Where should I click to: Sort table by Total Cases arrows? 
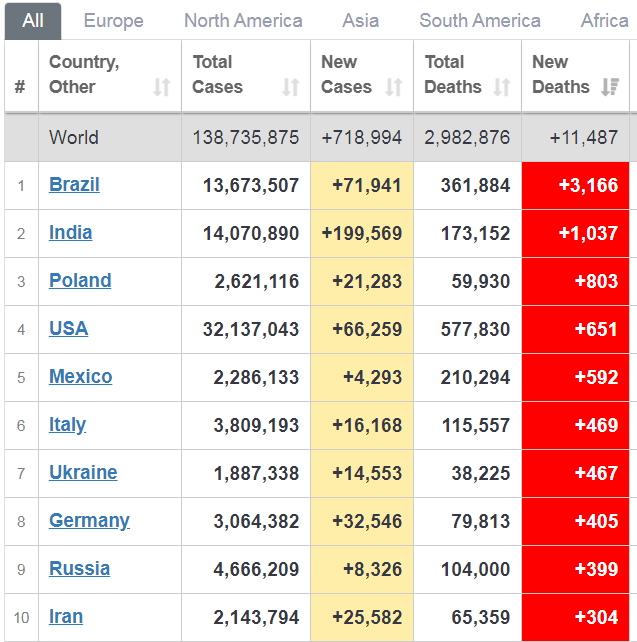291,88
